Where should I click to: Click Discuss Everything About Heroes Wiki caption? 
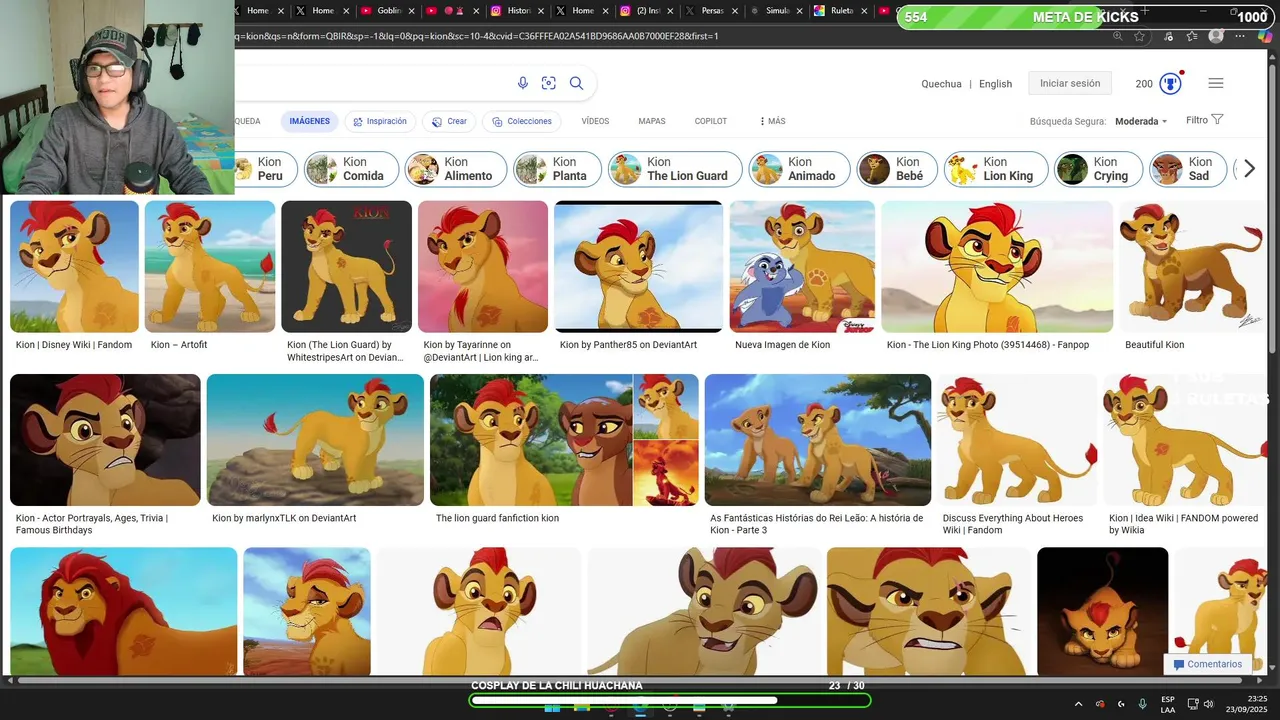coord(1013,524)
